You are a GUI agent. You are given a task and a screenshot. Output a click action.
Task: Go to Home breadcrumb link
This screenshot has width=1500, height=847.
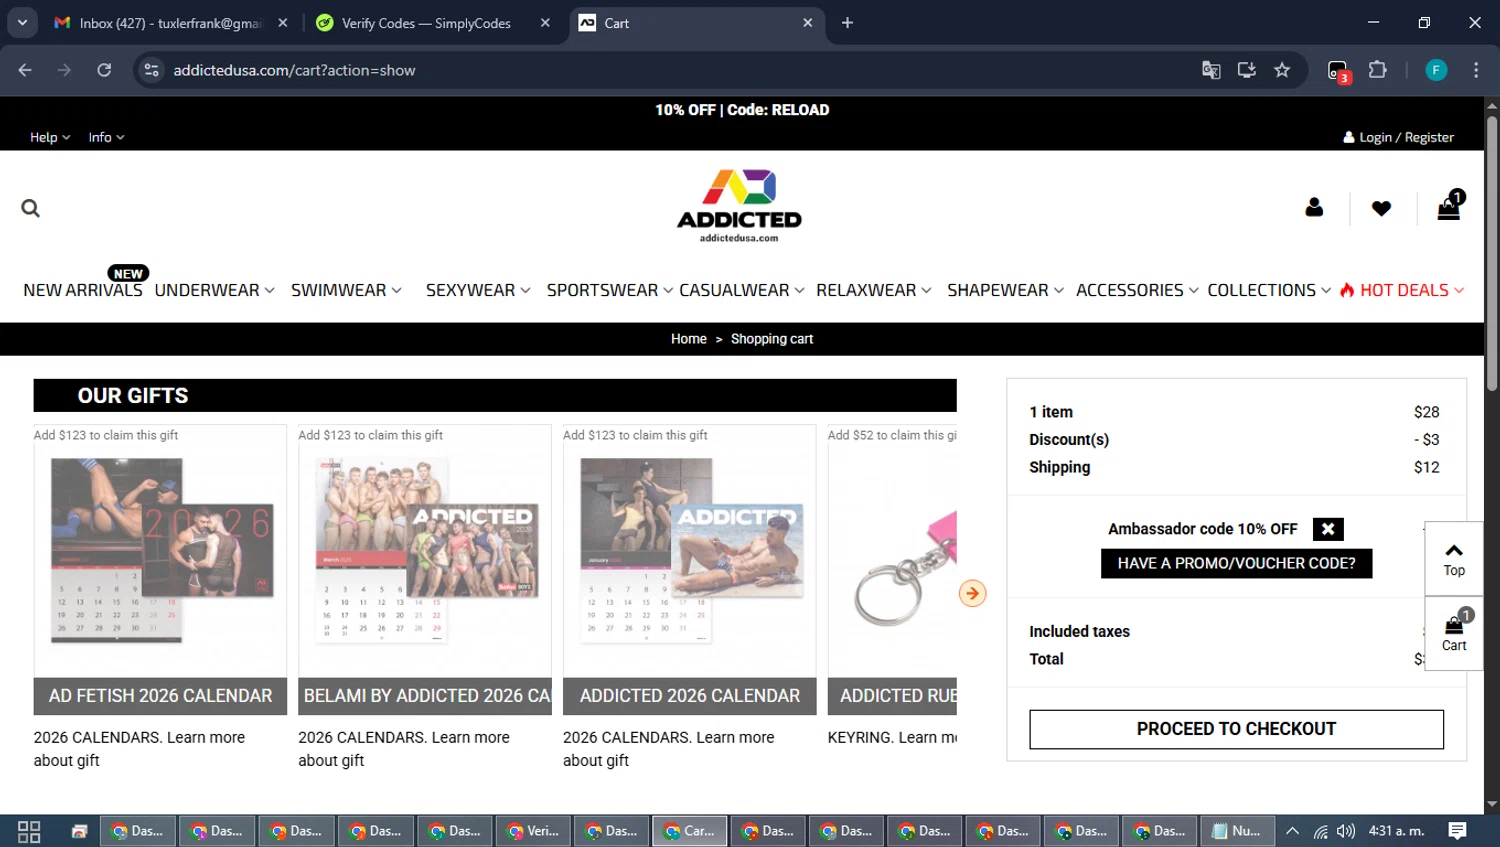pyautogui.click(x=688, y=339)
